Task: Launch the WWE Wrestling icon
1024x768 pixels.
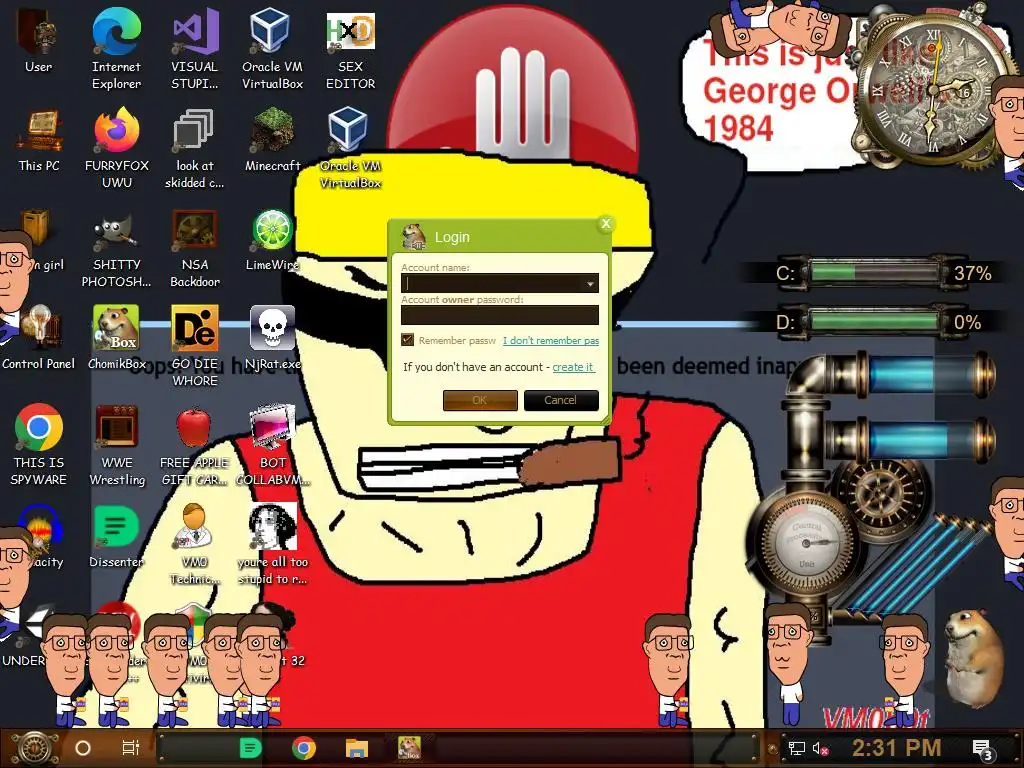Action: coord(117,445)
